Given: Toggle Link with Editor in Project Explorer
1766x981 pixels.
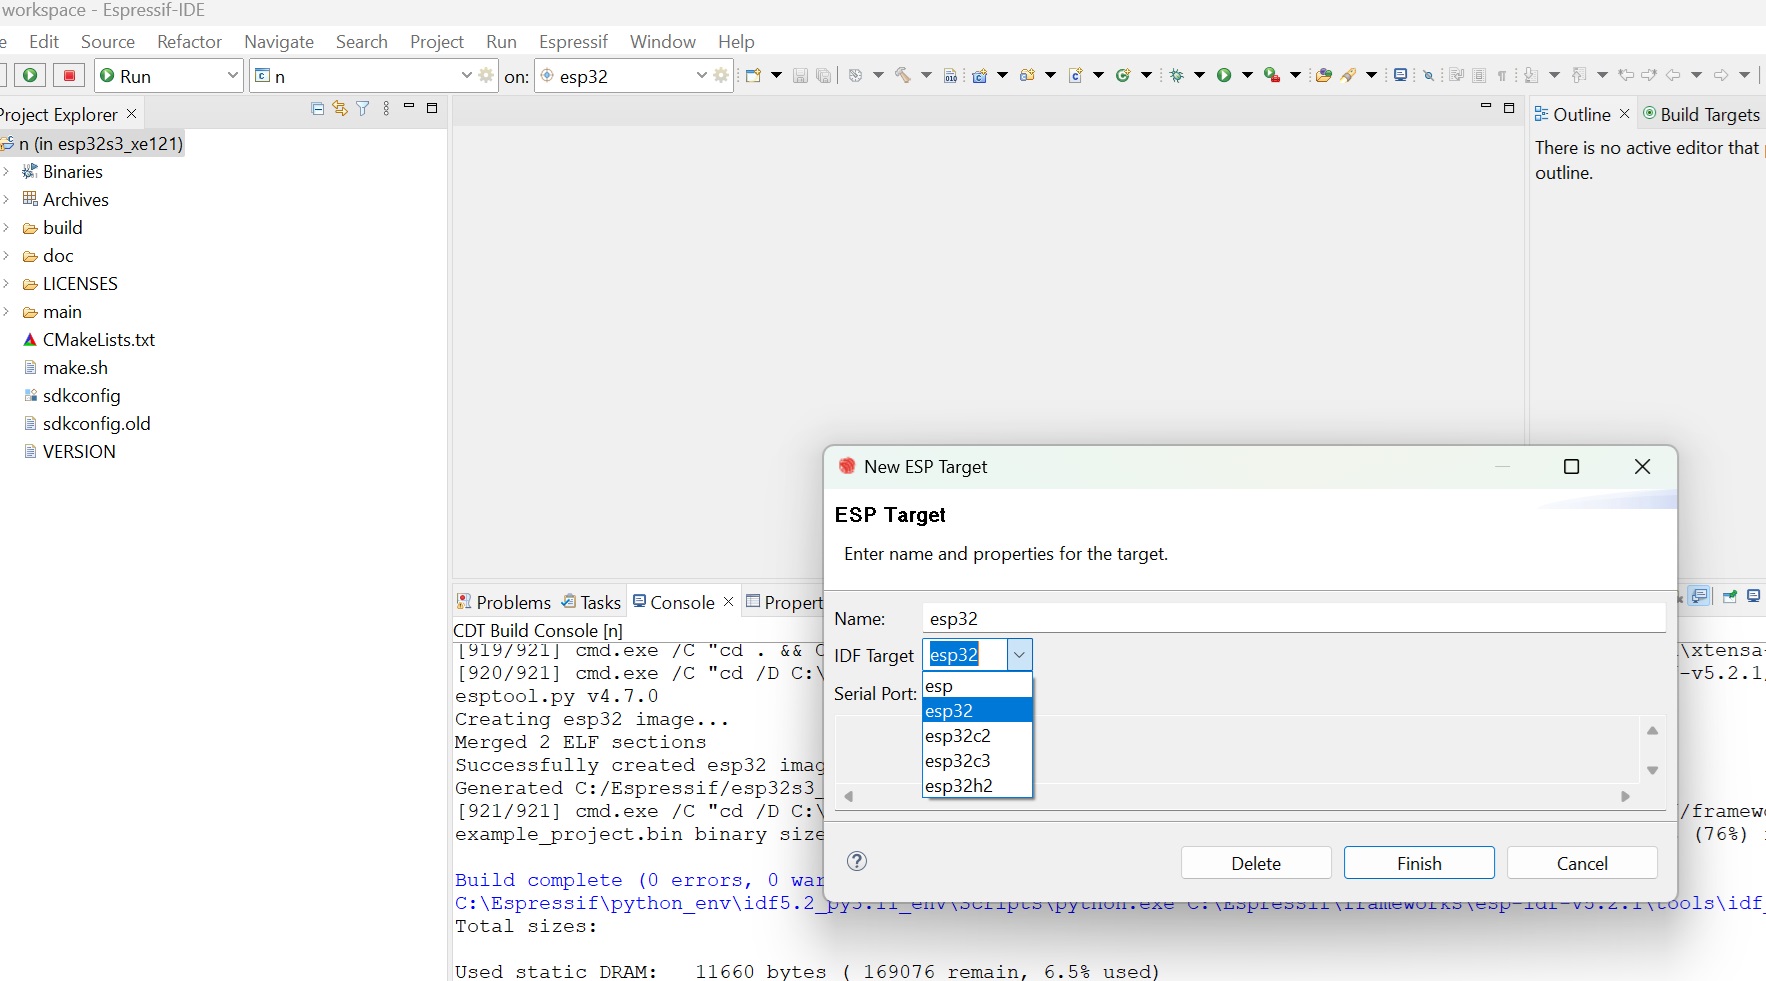Looking at the screenshot, I should click(x=340, y=108).
